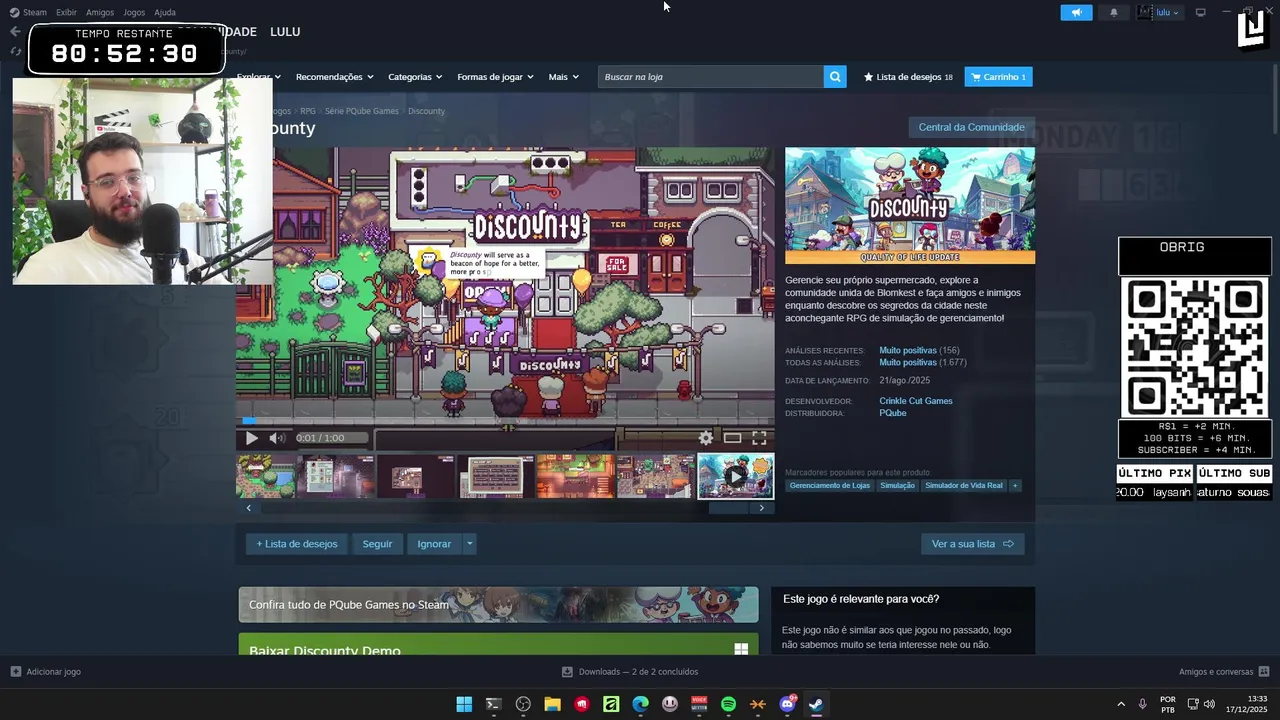Viewport: 1280px width, 720px height.
Task: Open the notifications bell
Action: pos(1114,13)
